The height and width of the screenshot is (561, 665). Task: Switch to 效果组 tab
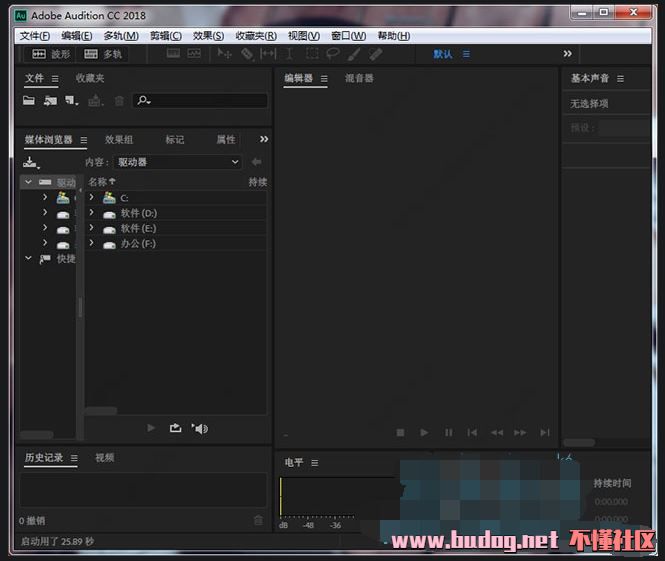tap(119, 140)
